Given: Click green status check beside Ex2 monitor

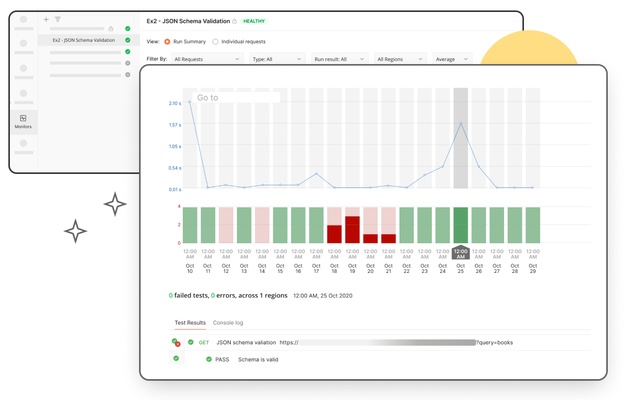Looking at the screenshot, I should [x=127, y=40].
